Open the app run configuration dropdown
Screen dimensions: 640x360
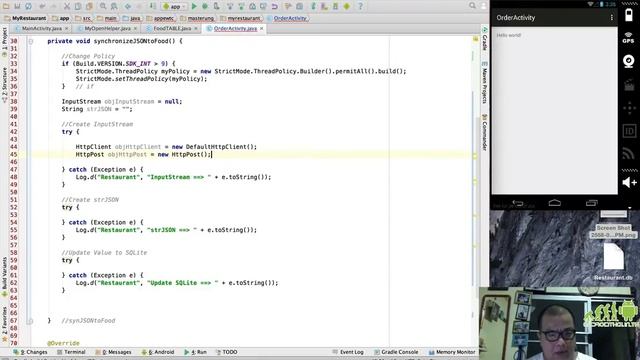pyautogui.click(x=174, y=6)
